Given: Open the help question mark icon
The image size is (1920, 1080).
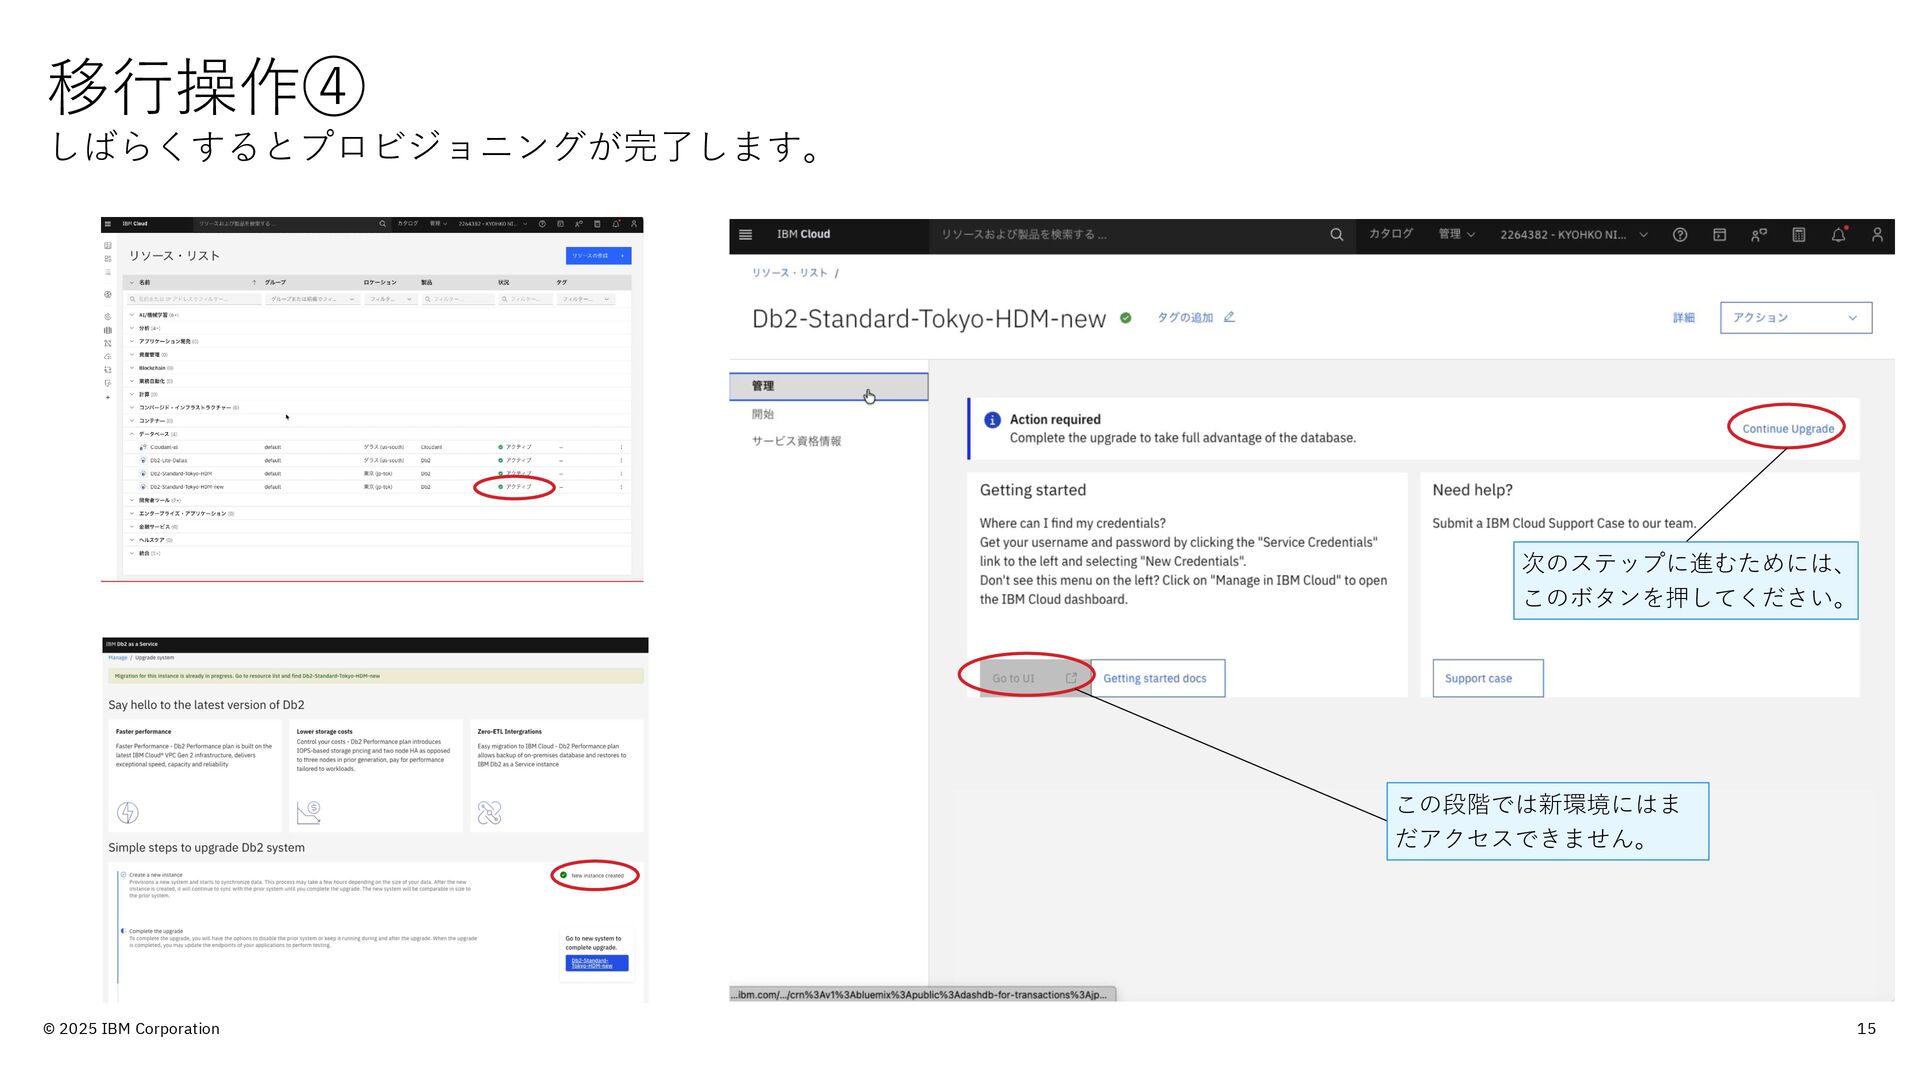Looking at the screenshot, I should tap(1680, 235).
